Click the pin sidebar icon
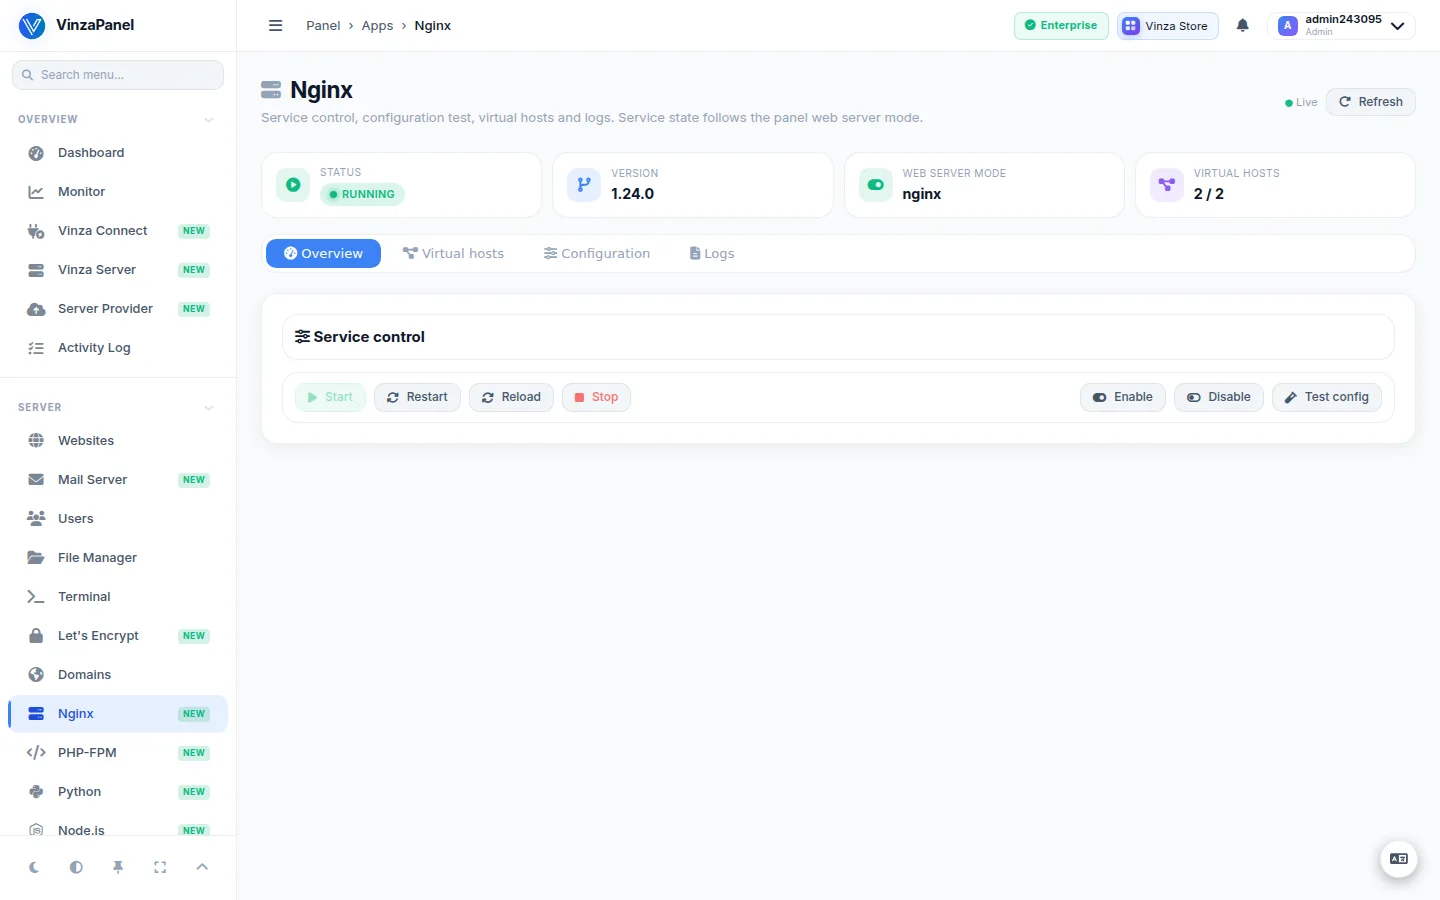 pyautogui.click(x=118, y=867)
